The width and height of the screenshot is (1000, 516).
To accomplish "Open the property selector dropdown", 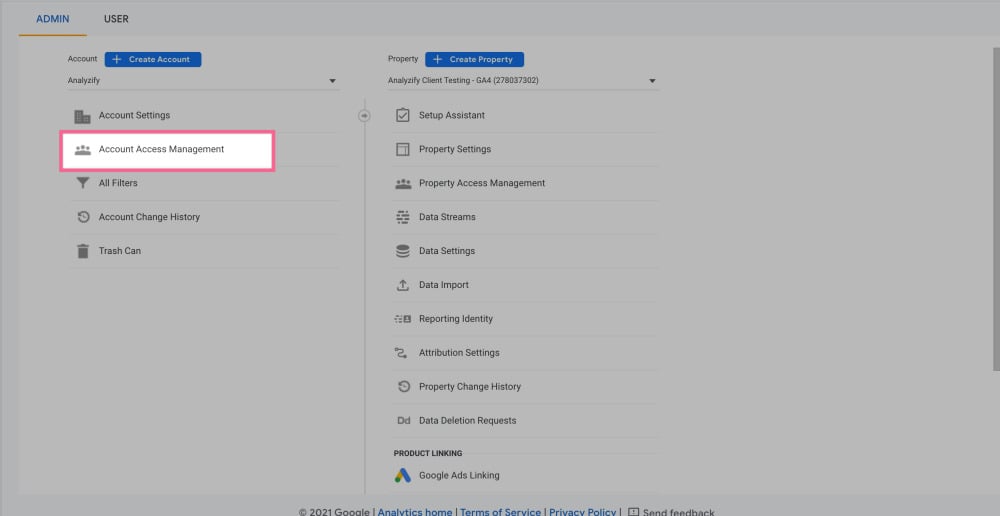I will tap(522, 81).
